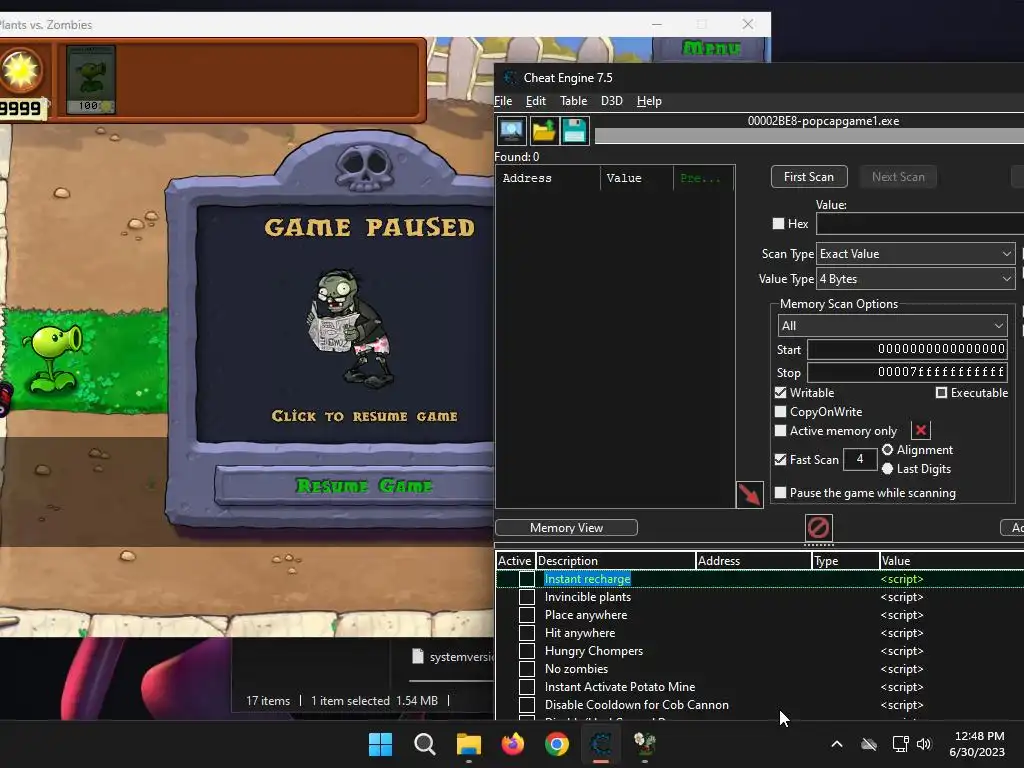This screenshot has width=1024, height=768.
Task: Click the floppy disk save table icon
Action: (x=575, y=131)
